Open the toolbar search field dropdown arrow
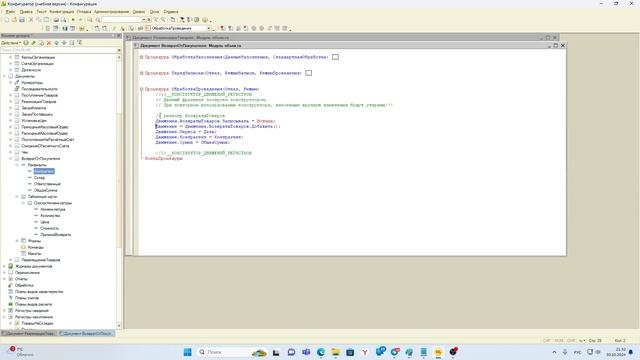640x360 pixels. [144, 20]
